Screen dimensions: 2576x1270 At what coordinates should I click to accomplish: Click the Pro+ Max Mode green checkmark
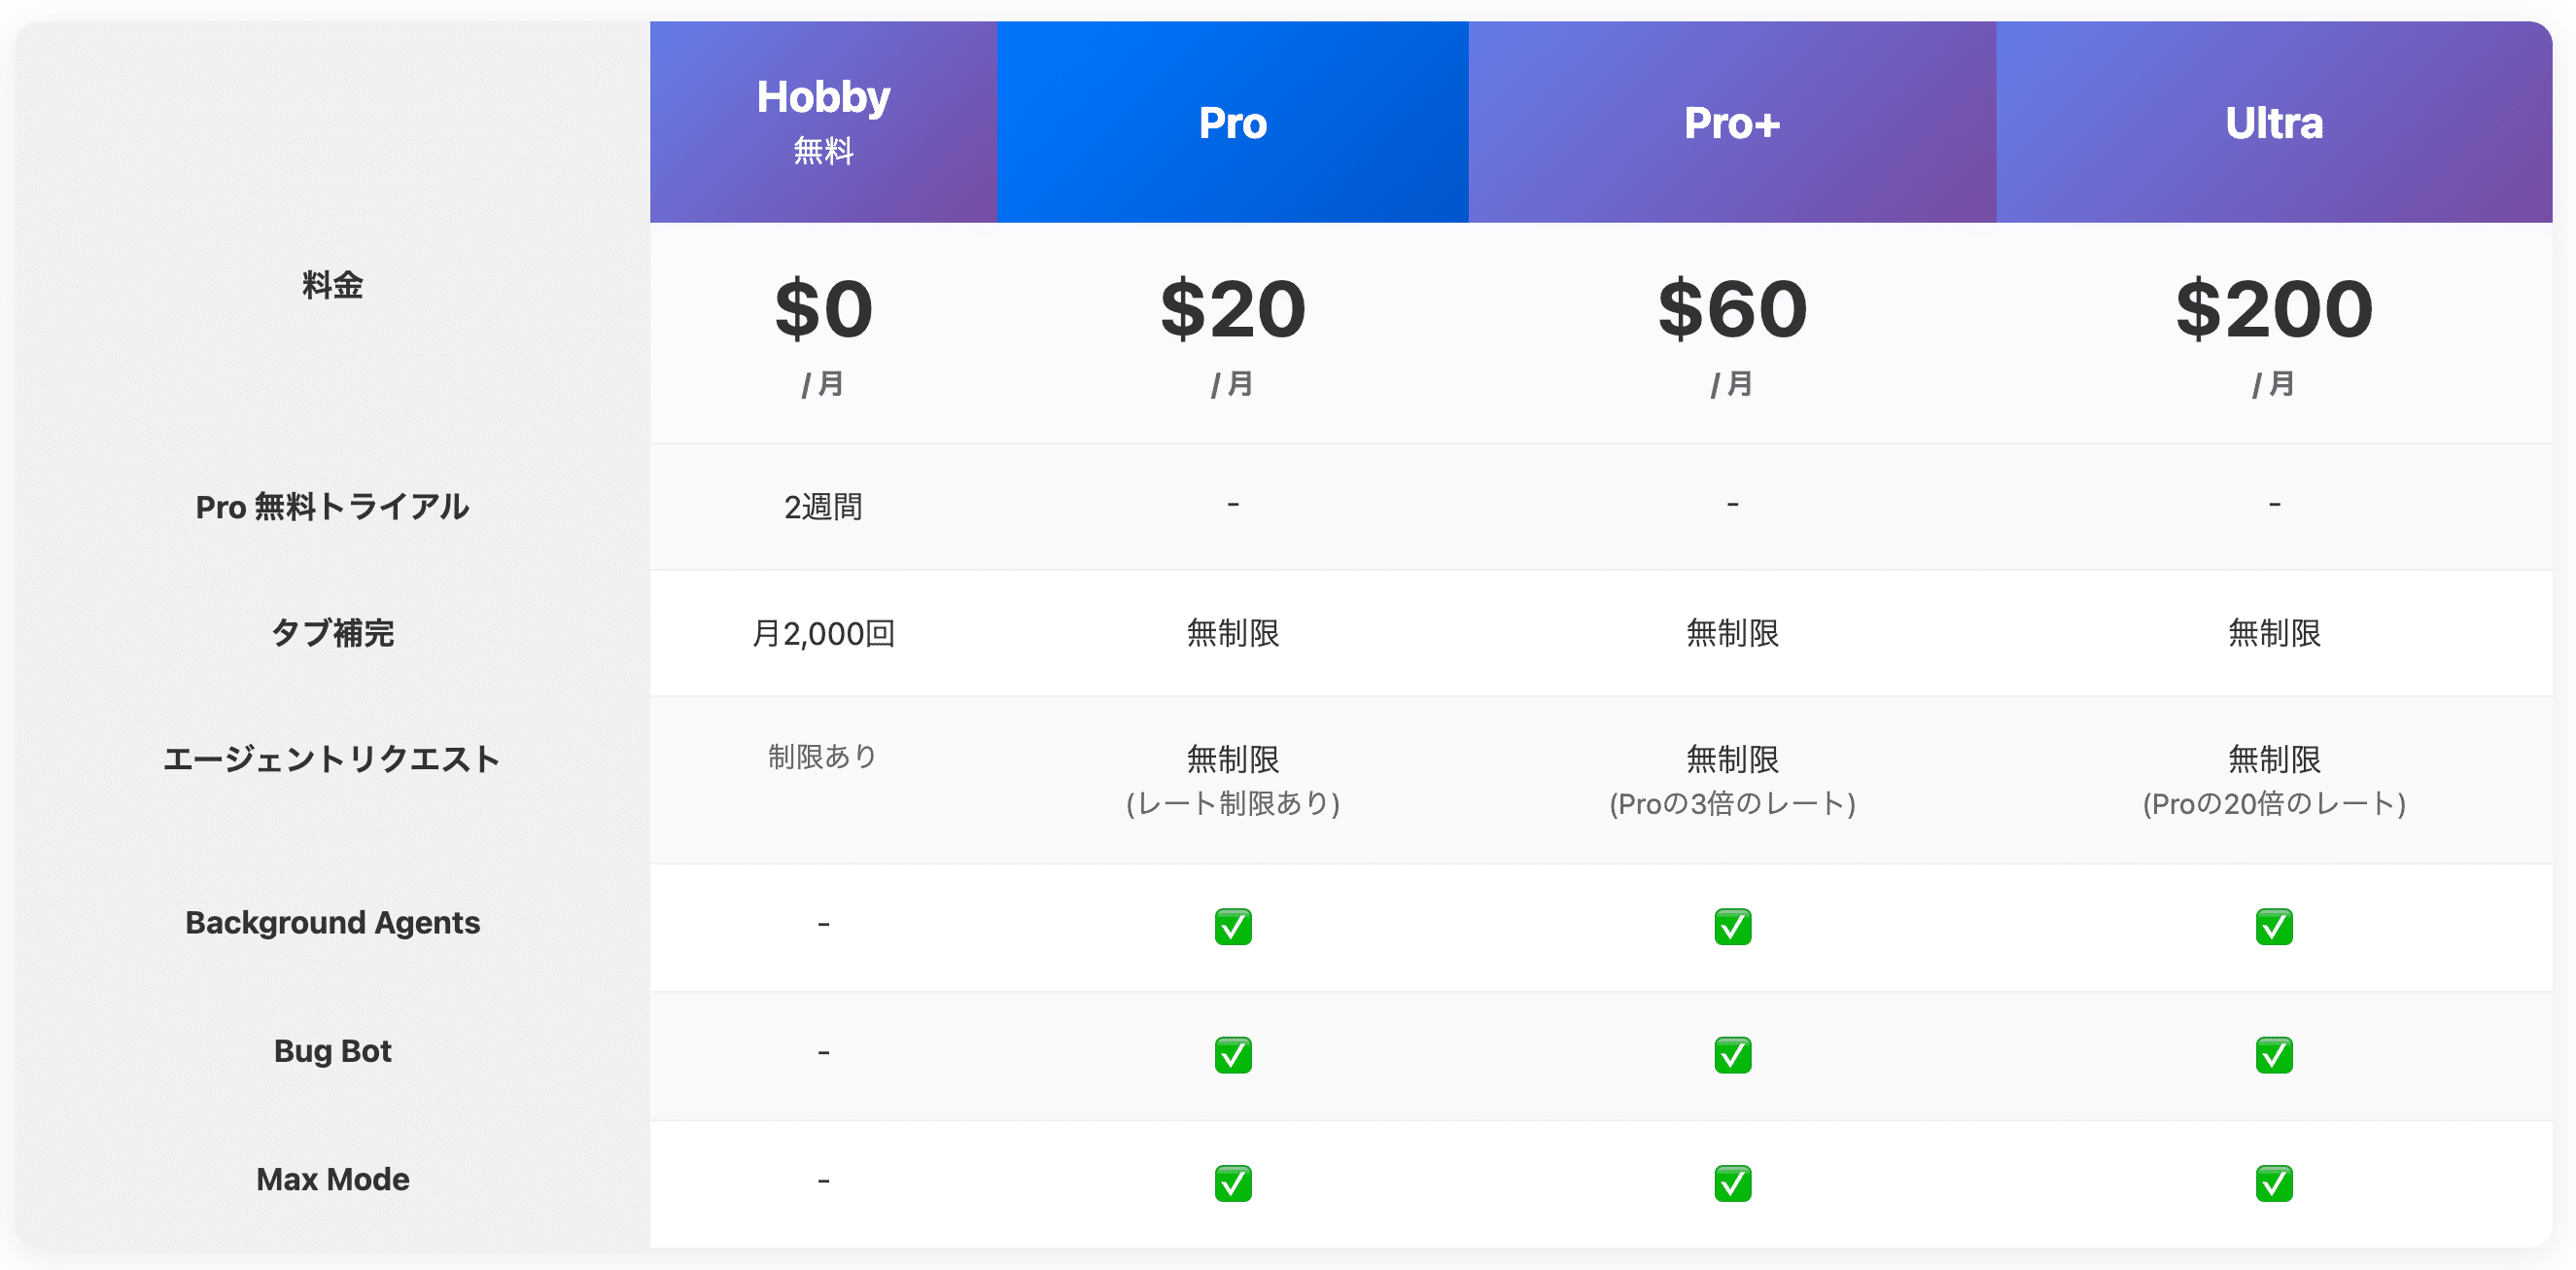pyautogui.click(x=1732, y=1182)
